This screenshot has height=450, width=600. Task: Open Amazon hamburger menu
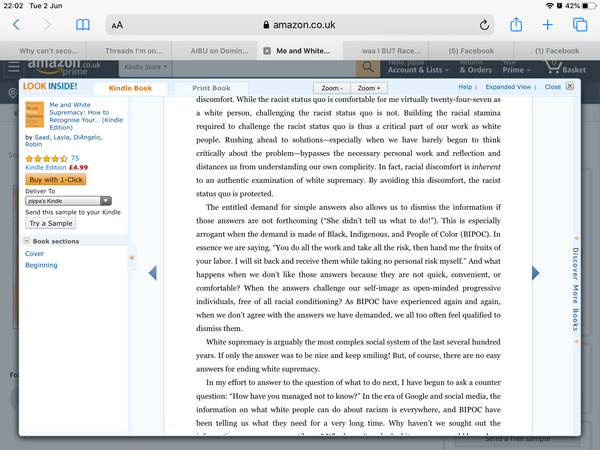coord(14,67)
